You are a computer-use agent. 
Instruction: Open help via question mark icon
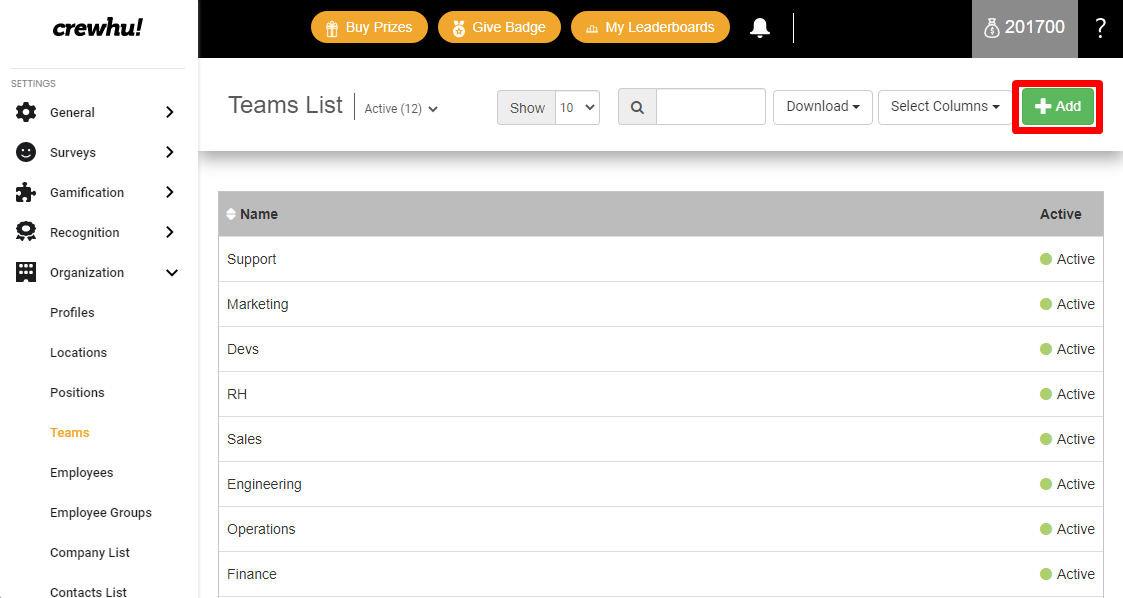1100,28
